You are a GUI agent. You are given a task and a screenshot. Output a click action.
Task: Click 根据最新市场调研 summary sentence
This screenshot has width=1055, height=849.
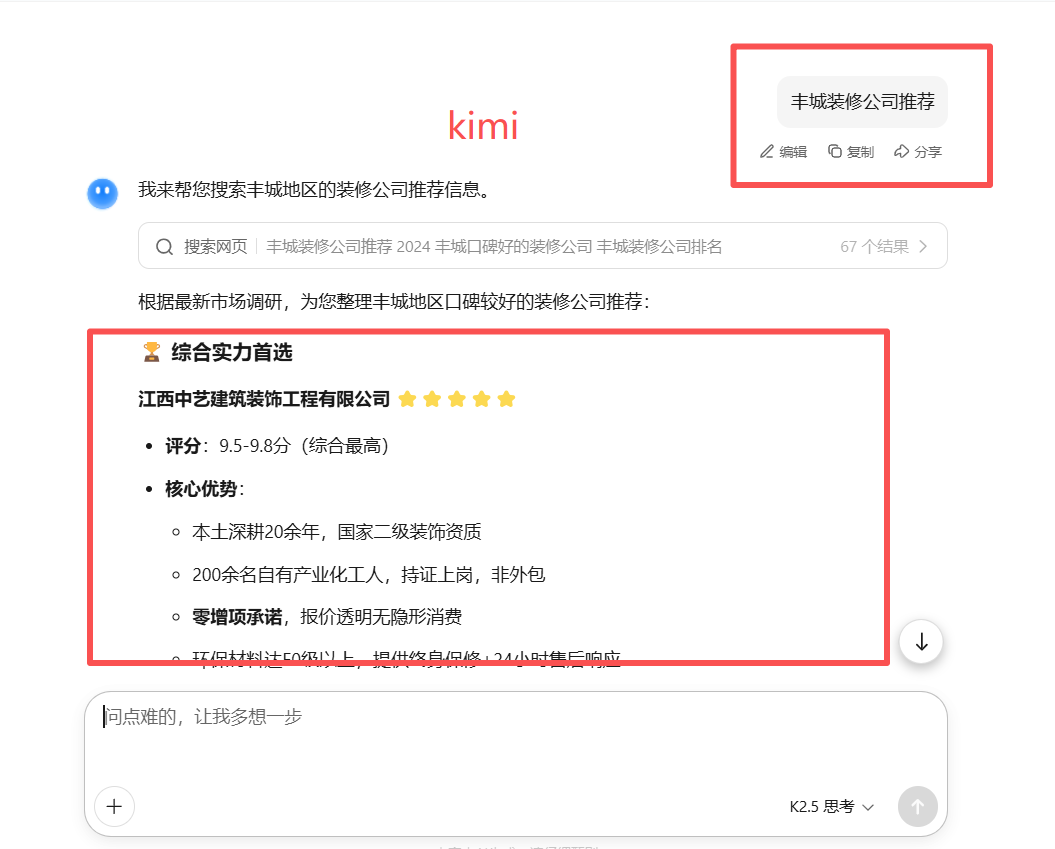coord(394,301)
